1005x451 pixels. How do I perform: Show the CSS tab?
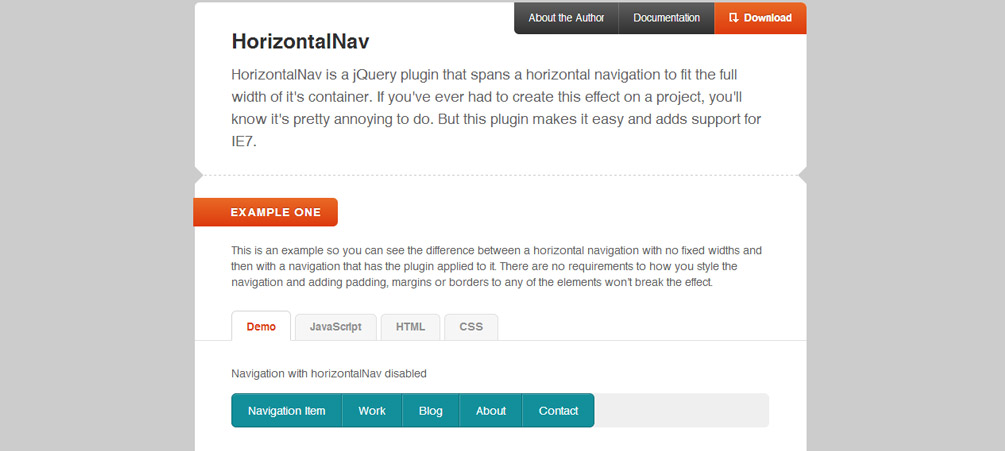pos(471,327)
